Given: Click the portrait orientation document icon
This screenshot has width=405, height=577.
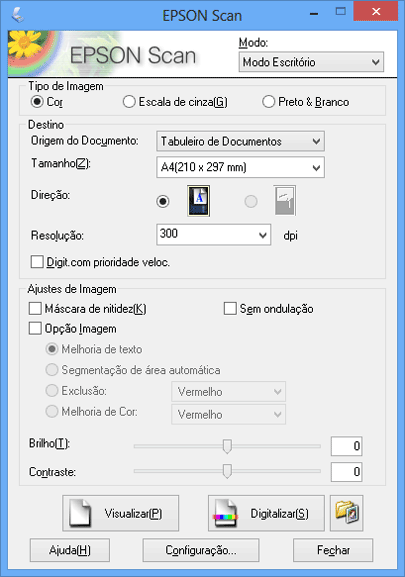Looking at the screenshot, I should (198, 201).
